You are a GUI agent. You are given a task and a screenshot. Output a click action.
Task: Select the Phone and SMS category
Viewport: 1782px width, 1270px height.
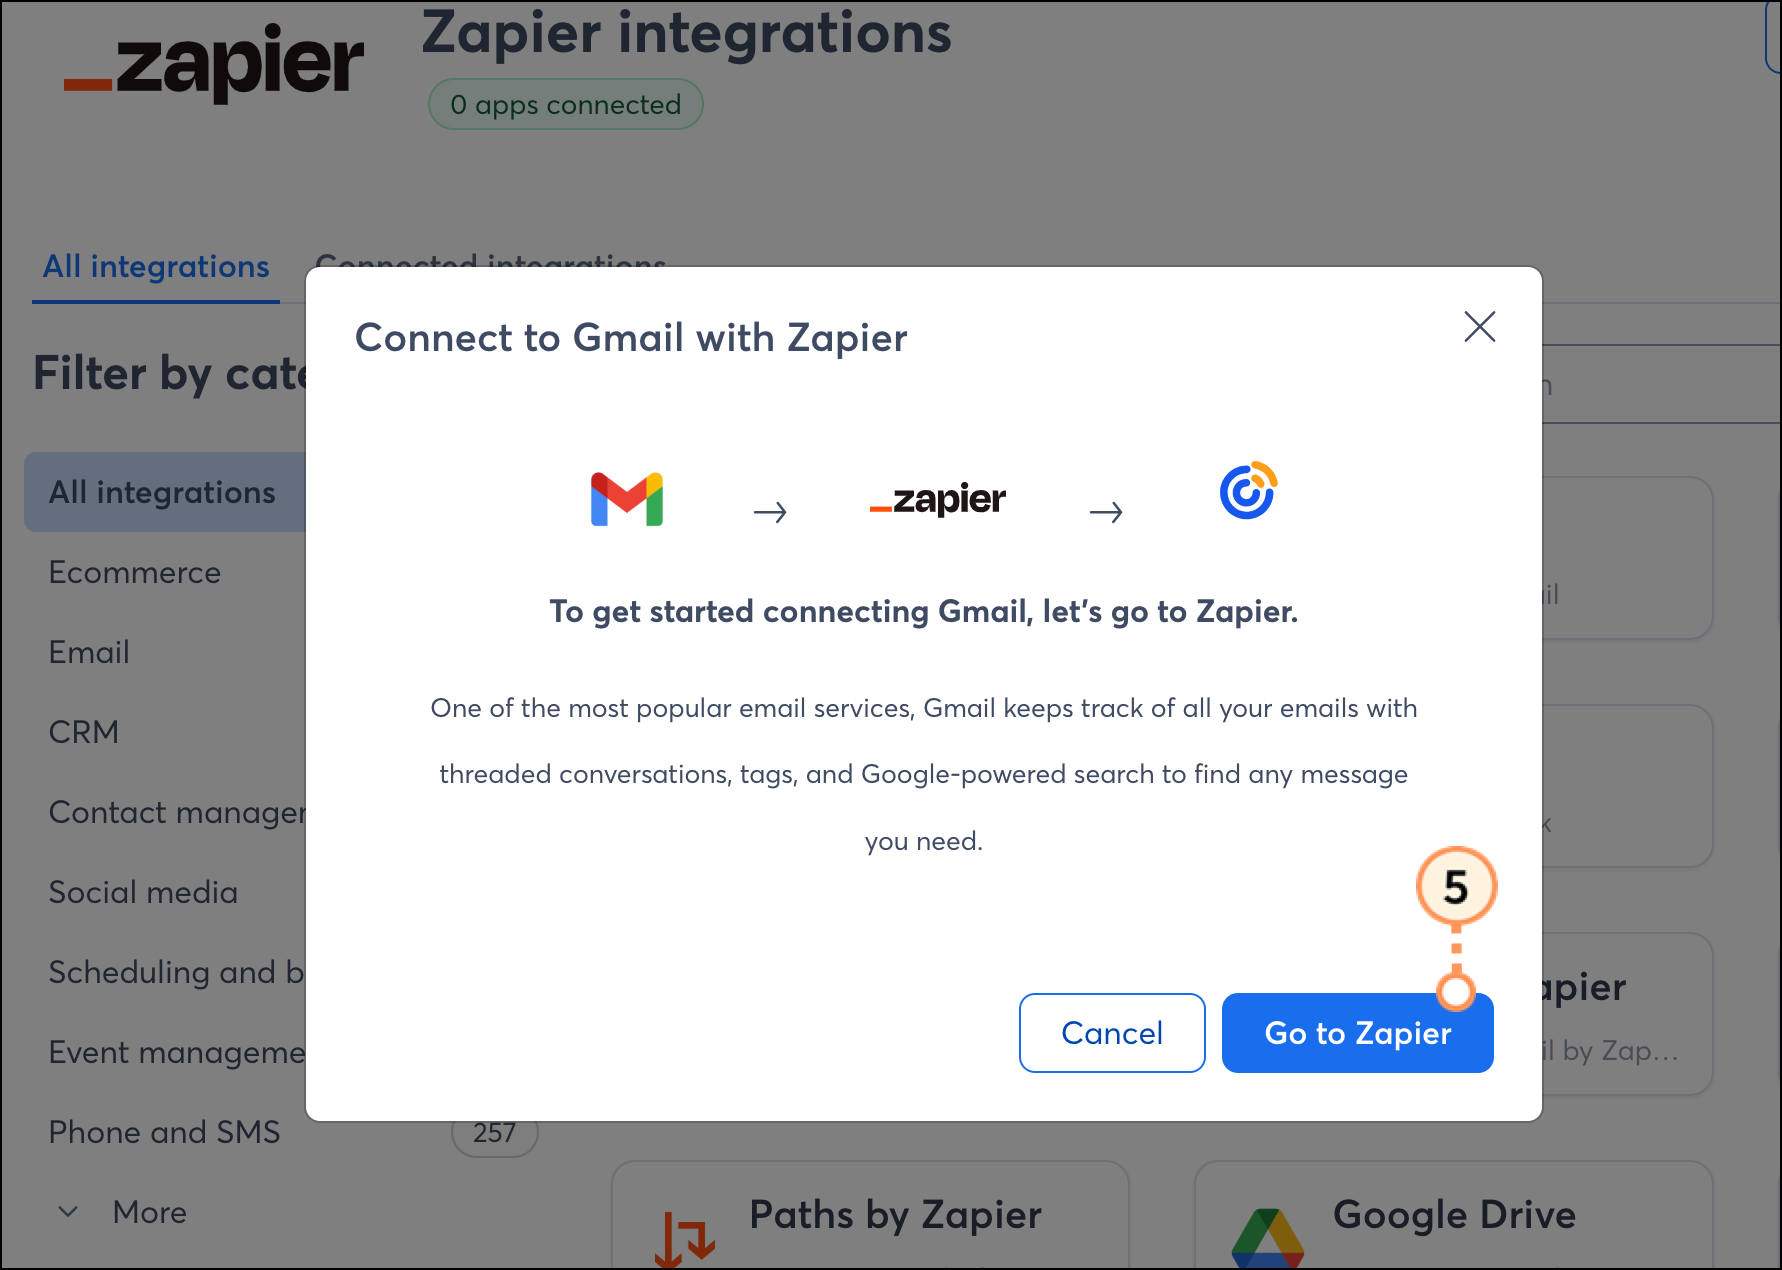pyautogui.click(x=165, y=1132)
